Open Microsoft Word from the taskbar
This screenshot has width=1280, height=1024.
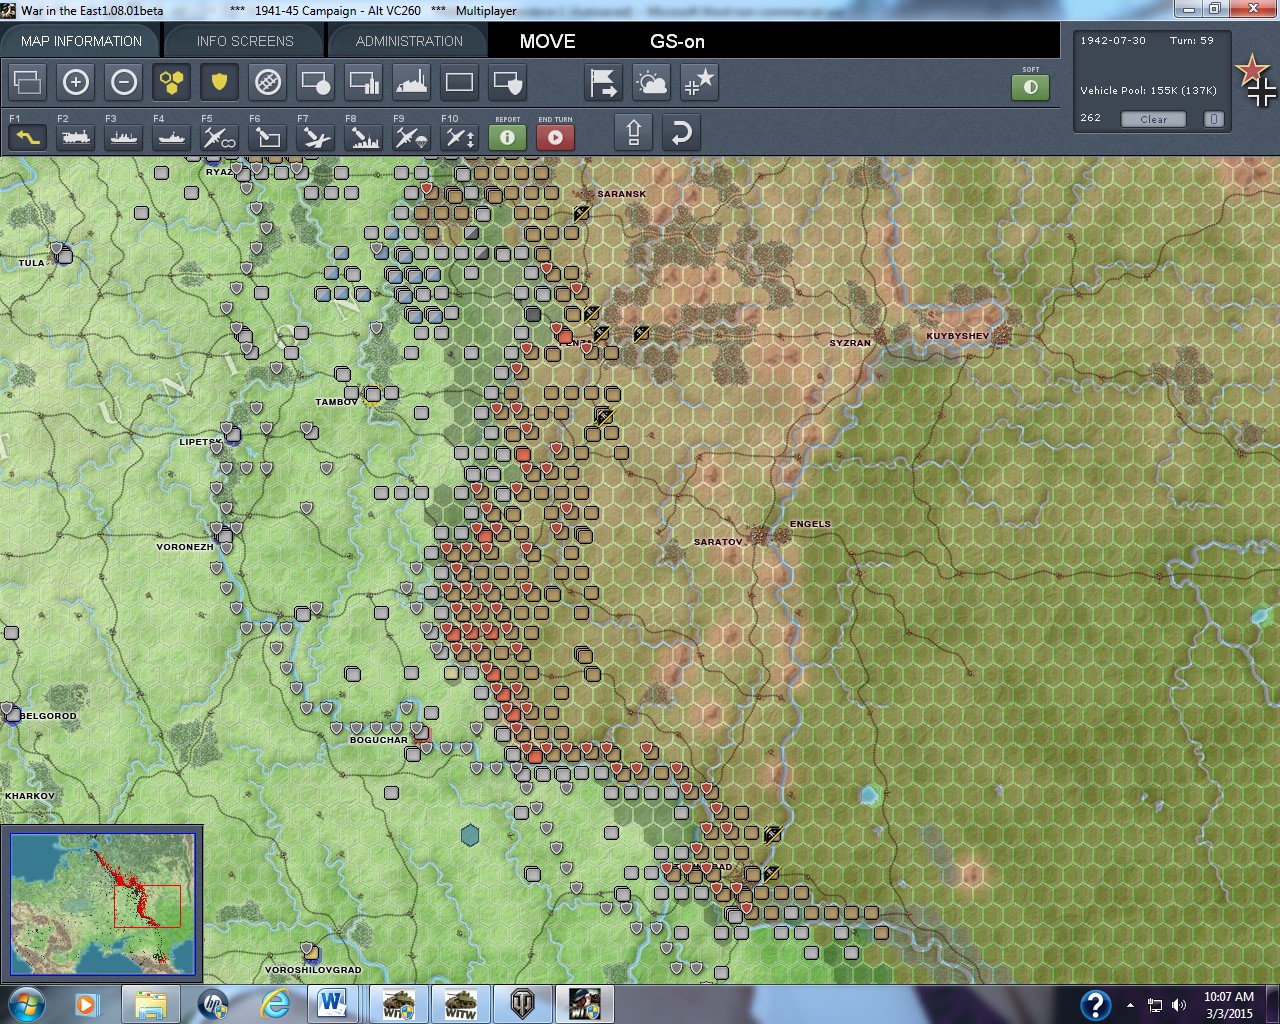coord(333,1004)
